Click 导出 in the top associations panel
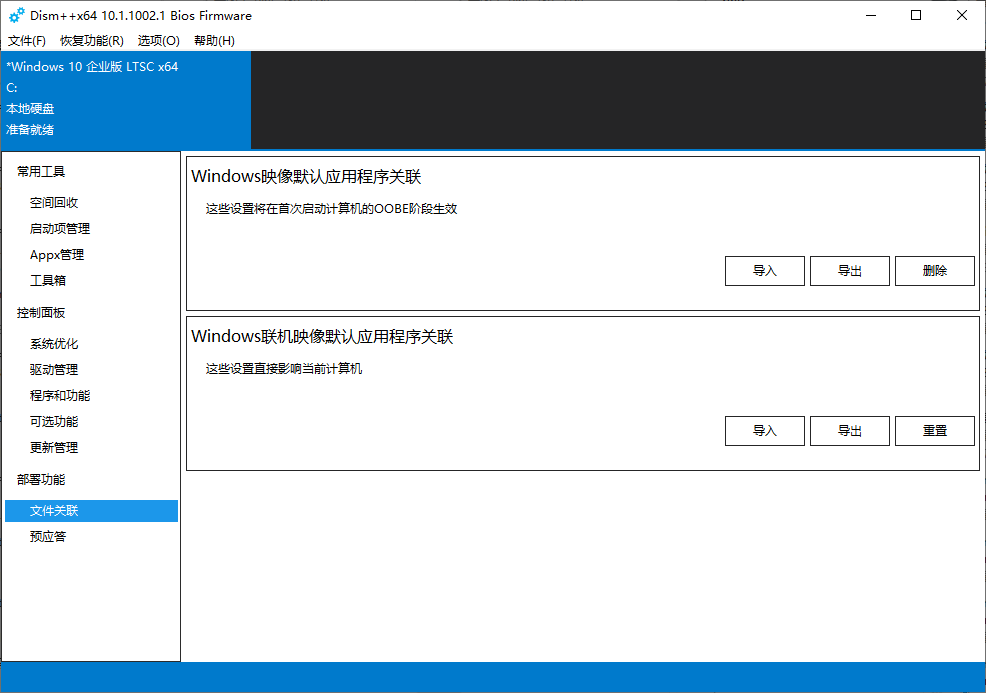 click(849, 271)
